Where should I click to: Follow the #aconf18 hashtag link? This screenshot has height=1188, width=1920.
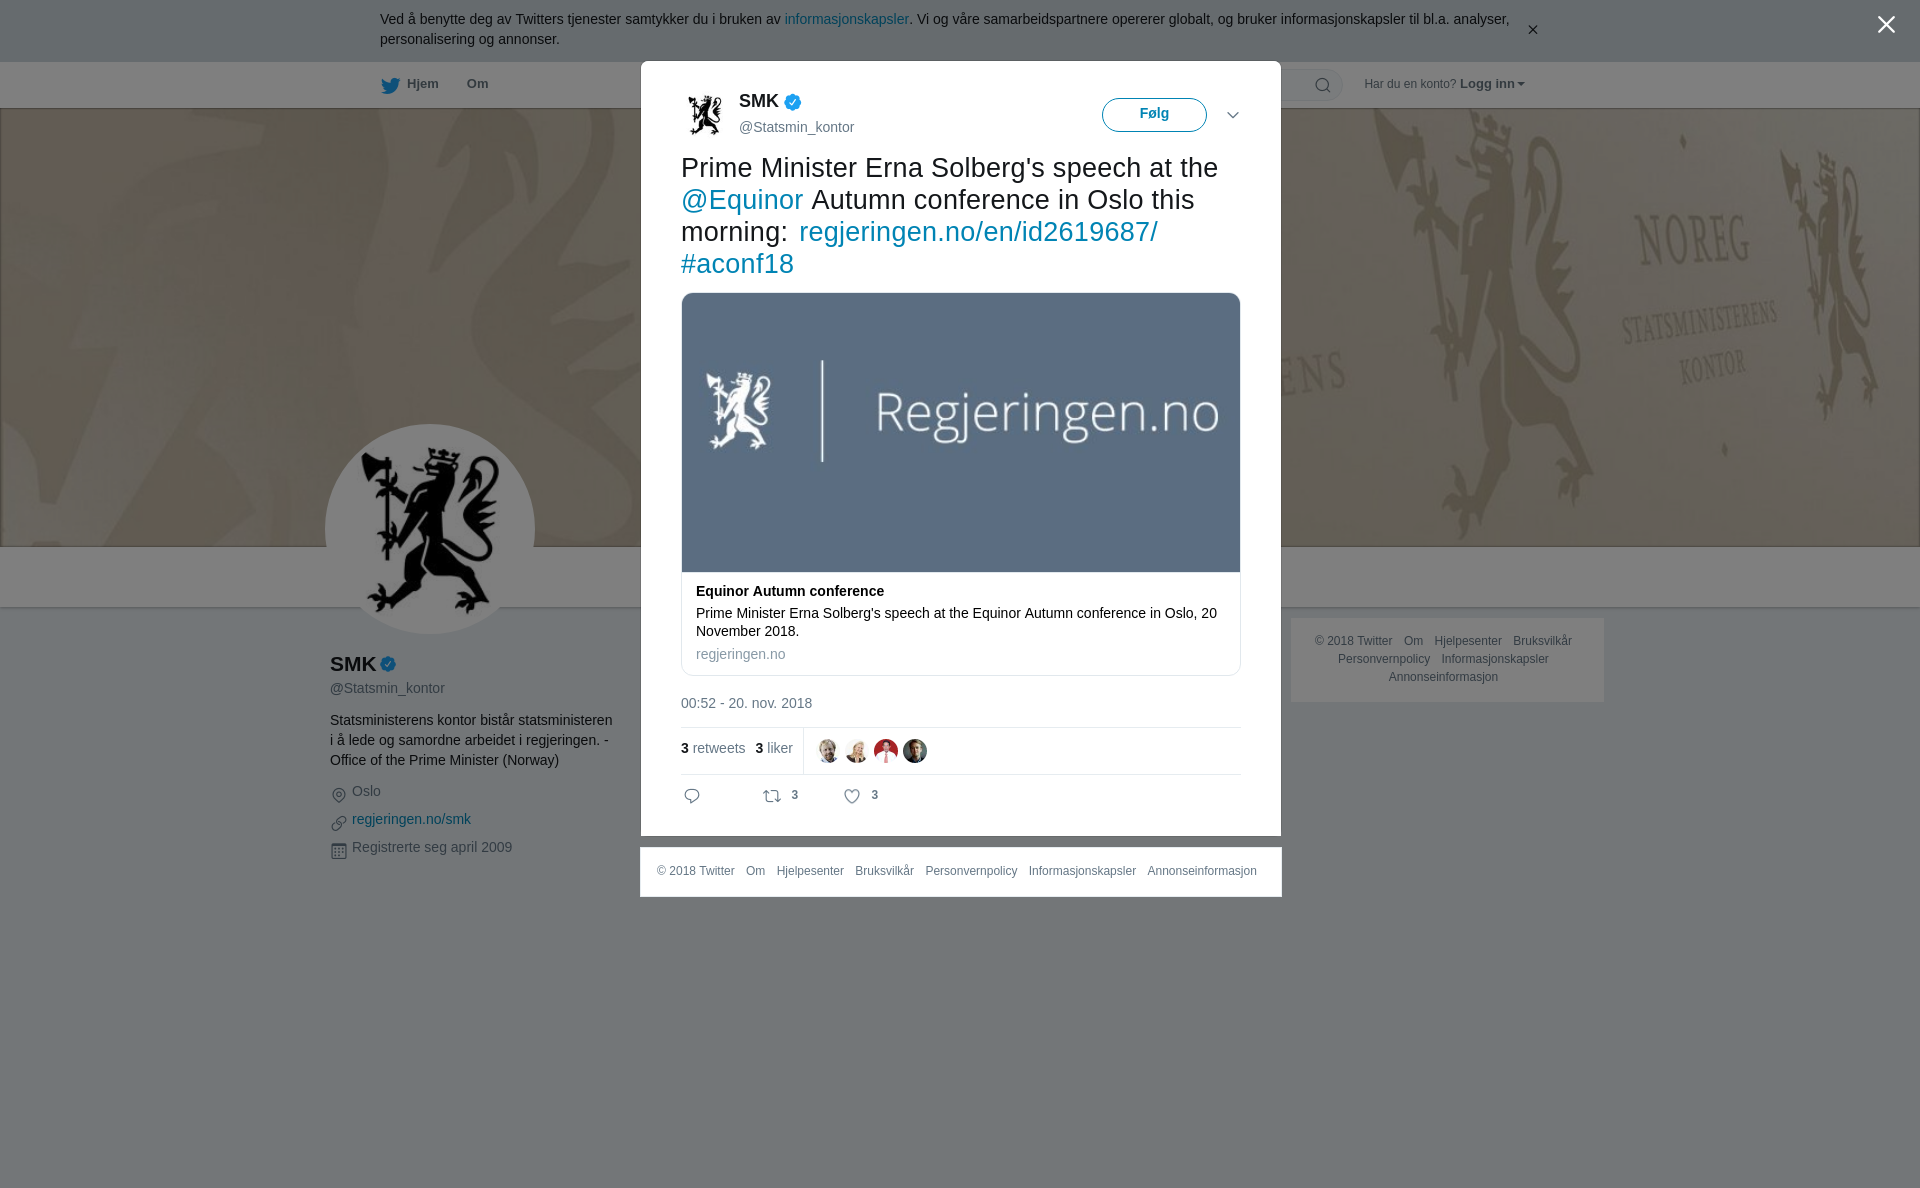pyautogui.click(x=737, y=264)
